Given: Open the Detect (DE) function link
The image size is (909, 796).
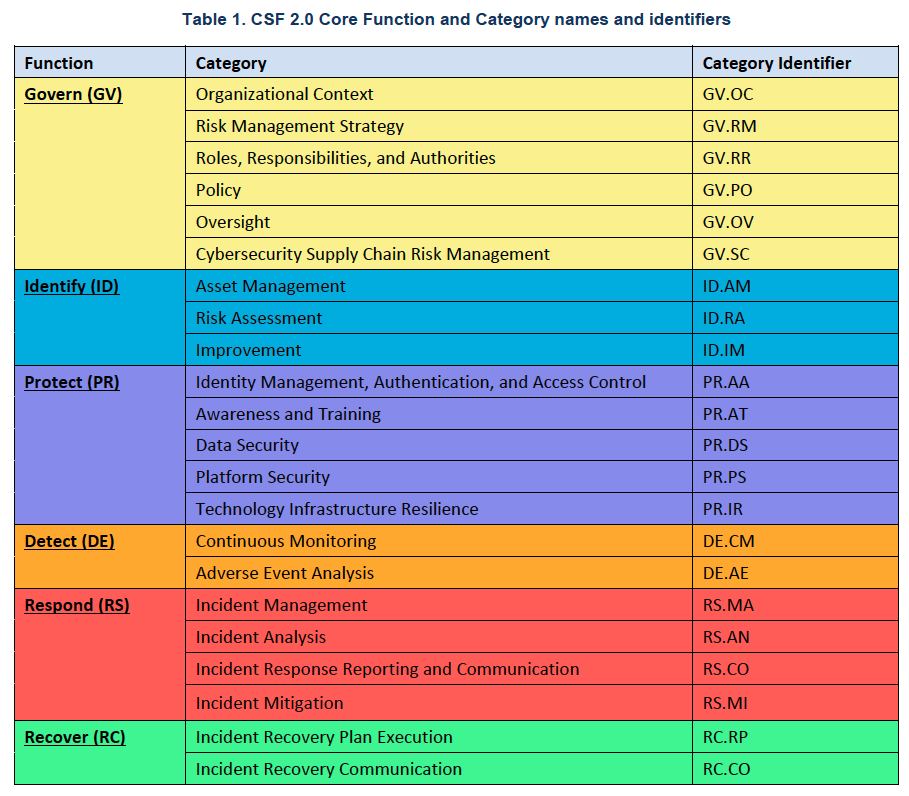Looking at the screenshot, I should click(70, 541).
